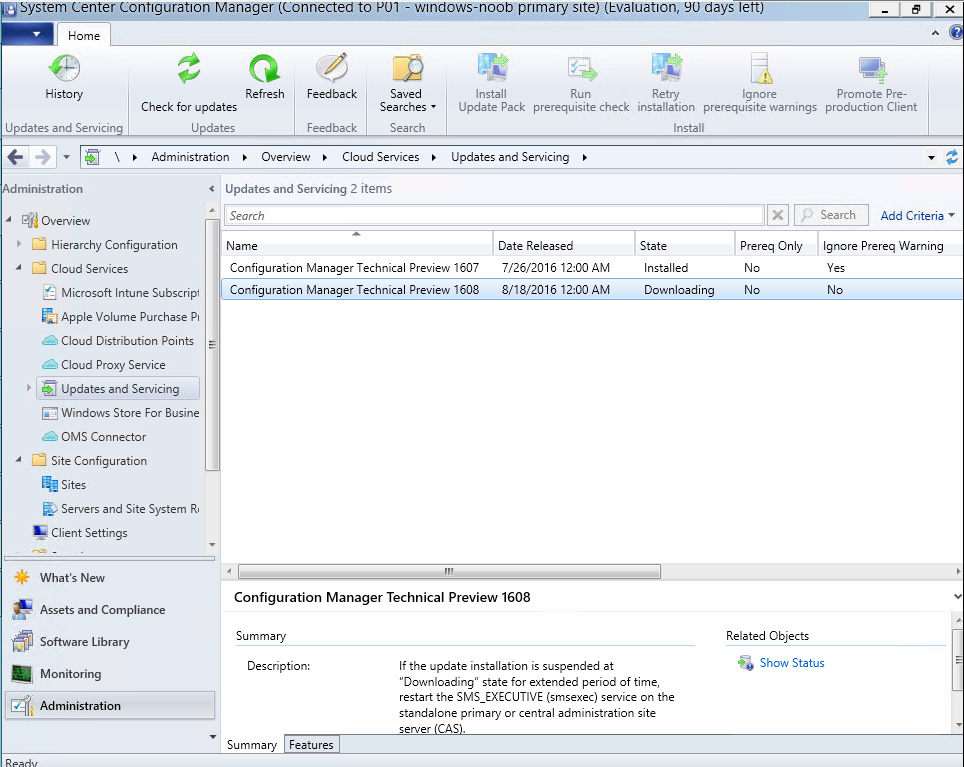This screenshot has height=767, width=964.
Task: Sort by Name column header
Action: coord(357,245)
